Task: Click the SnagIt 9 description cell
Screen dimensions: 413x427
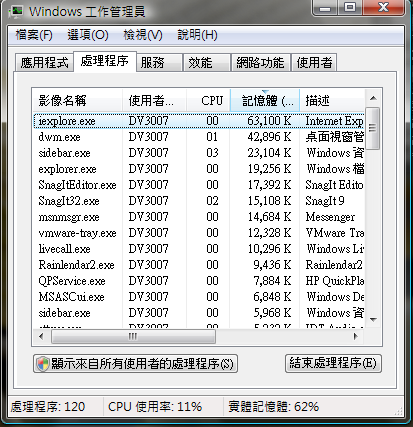Action: [325, 201]
